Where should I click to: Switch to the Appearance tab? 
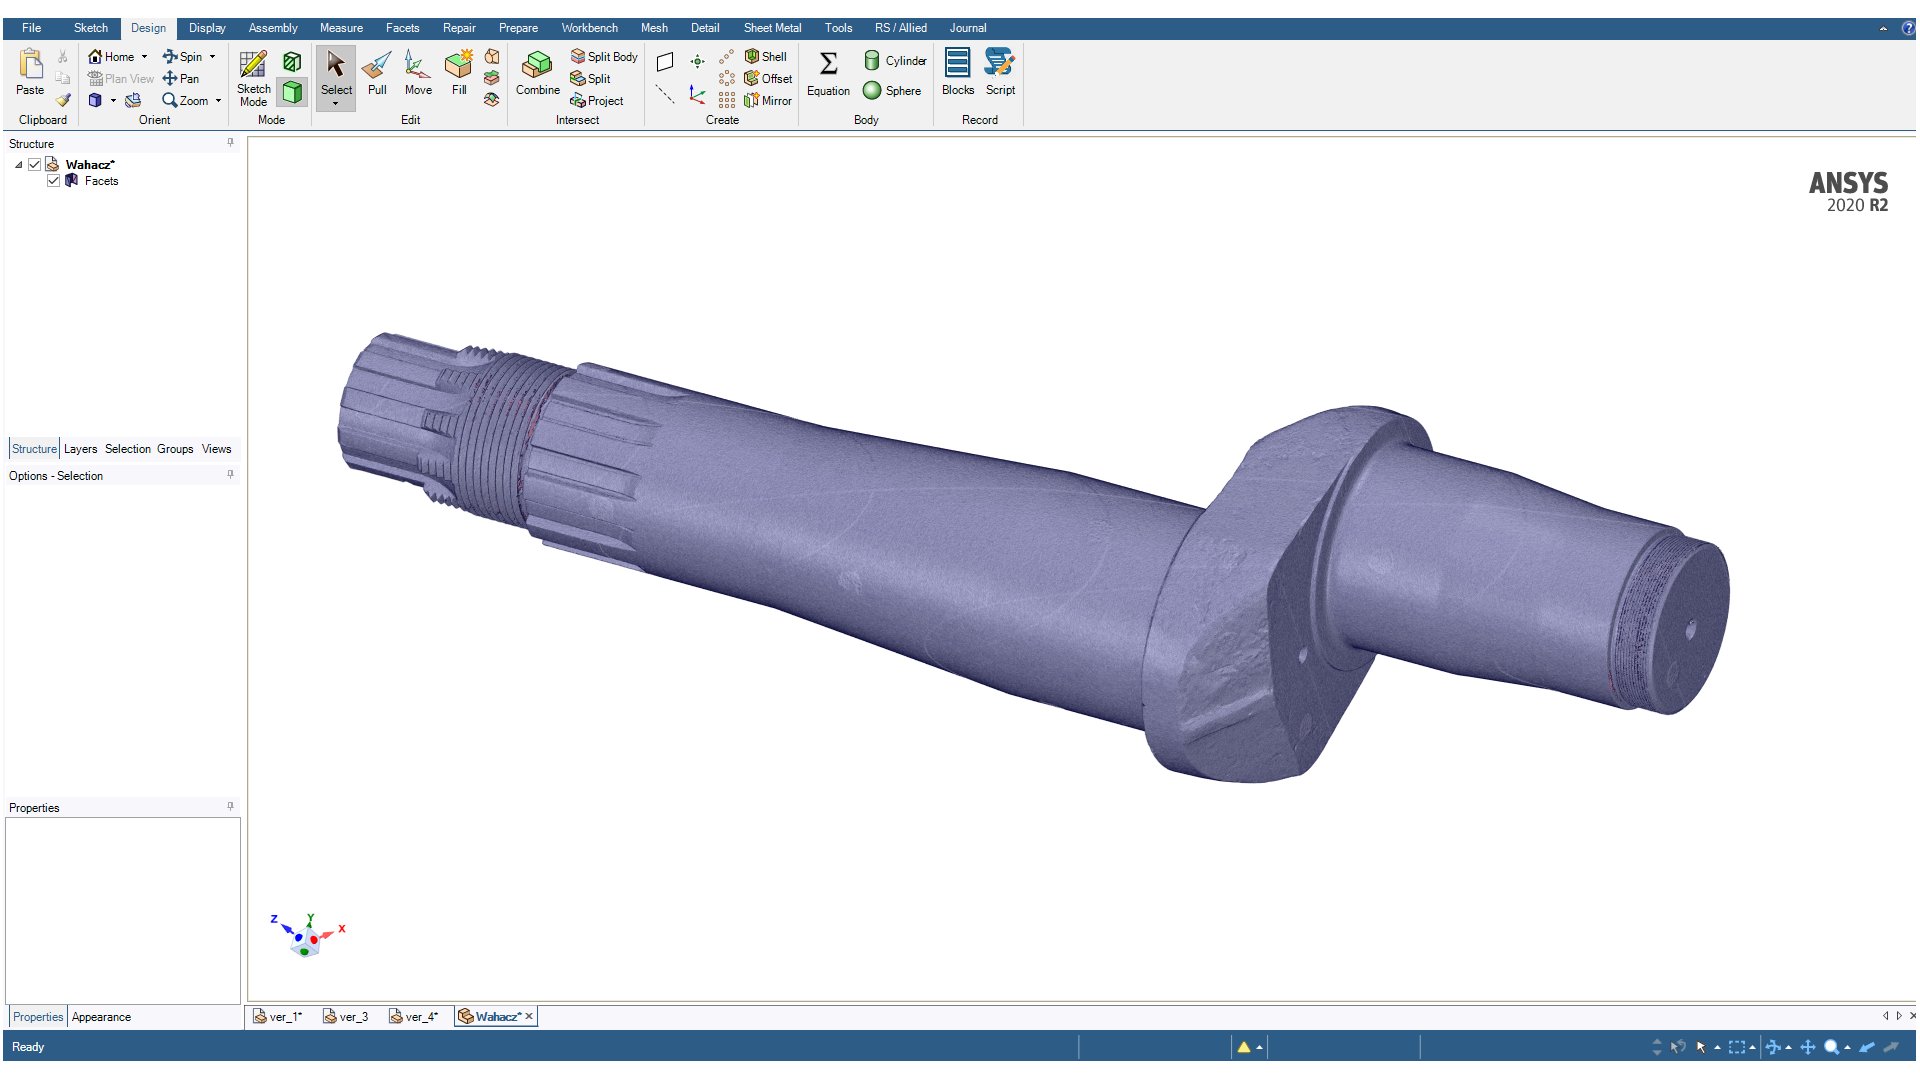pyautogui.click(x=101, y=1017)
